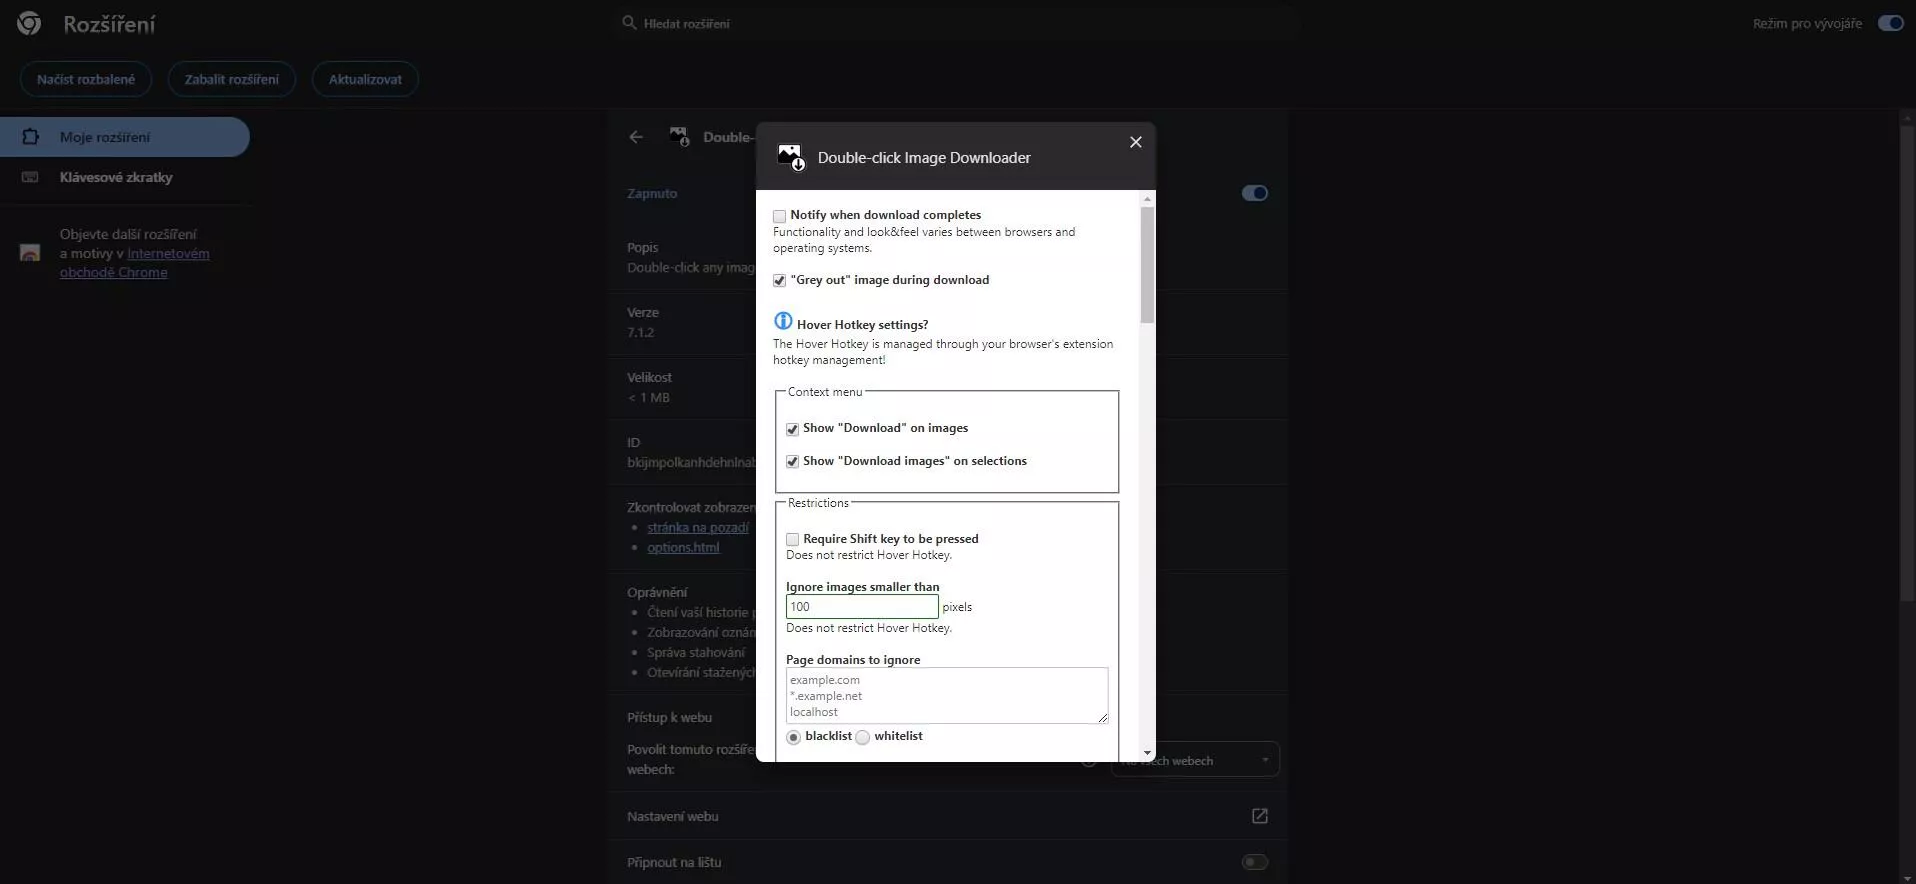
Task: Click the Double-click Image Downloader dialog icon
Action: point(791,157)
